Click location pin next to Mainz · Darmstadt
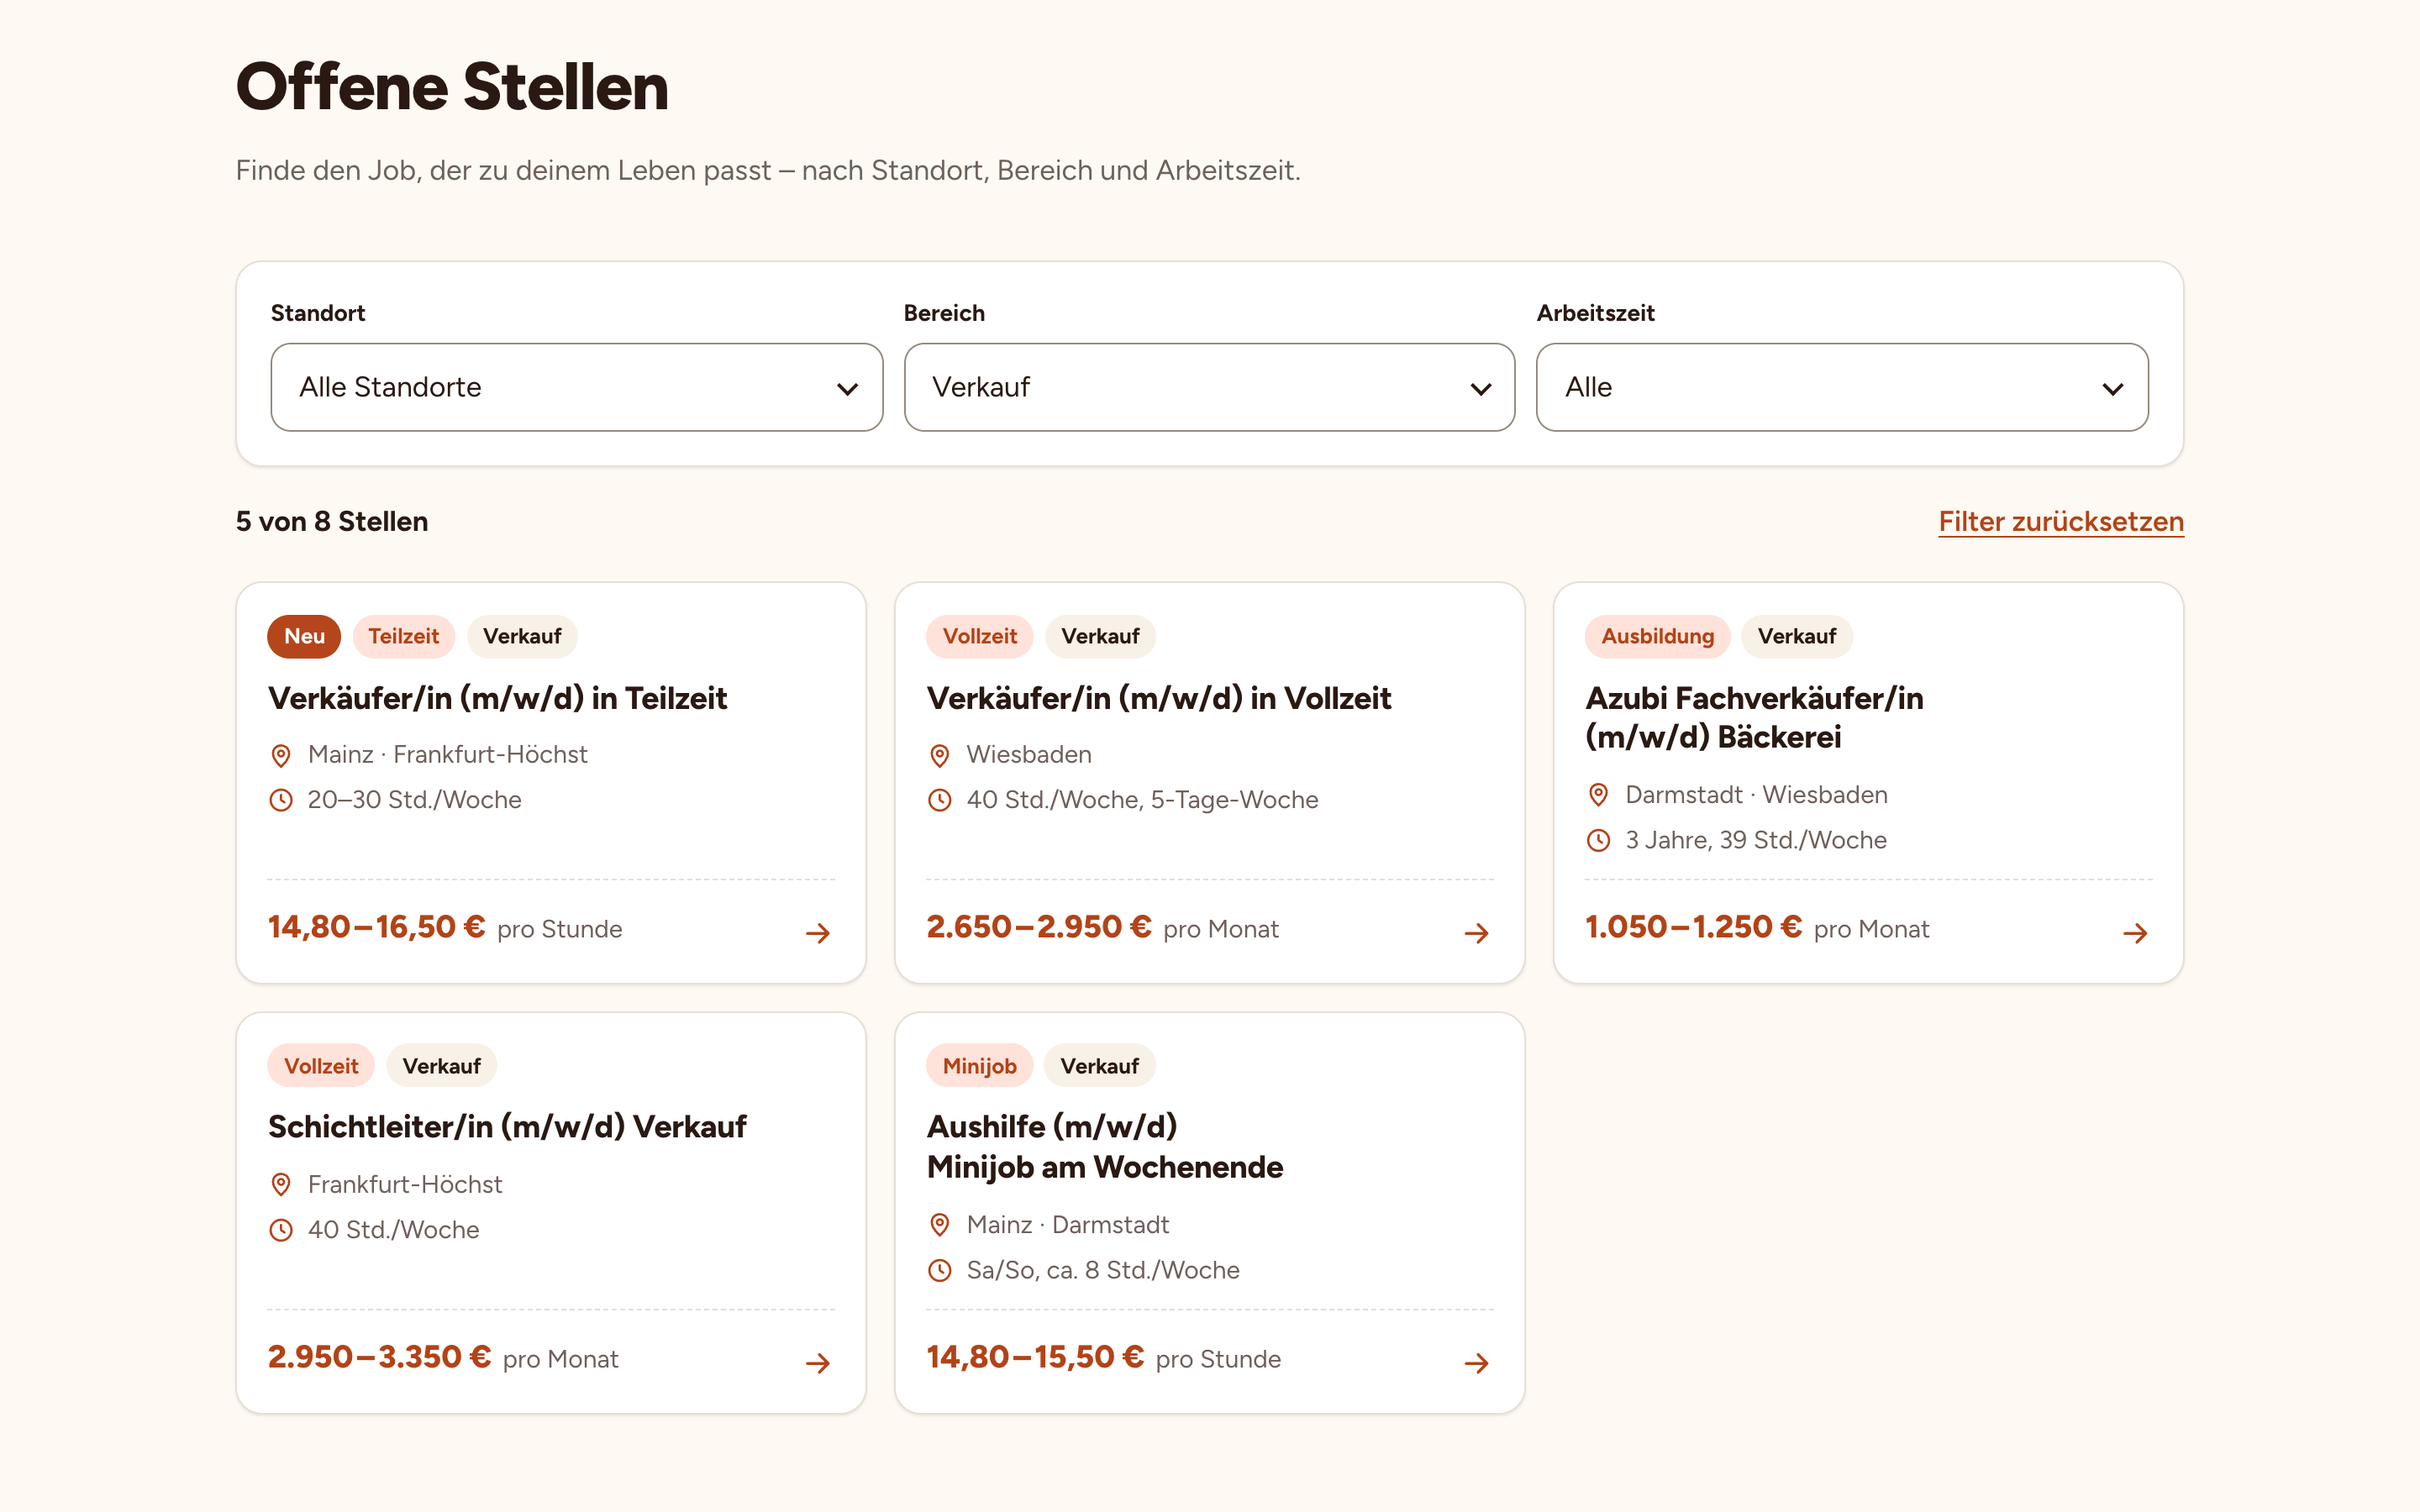The height and width of the screenshot is (1512, 2420). 940,1225
